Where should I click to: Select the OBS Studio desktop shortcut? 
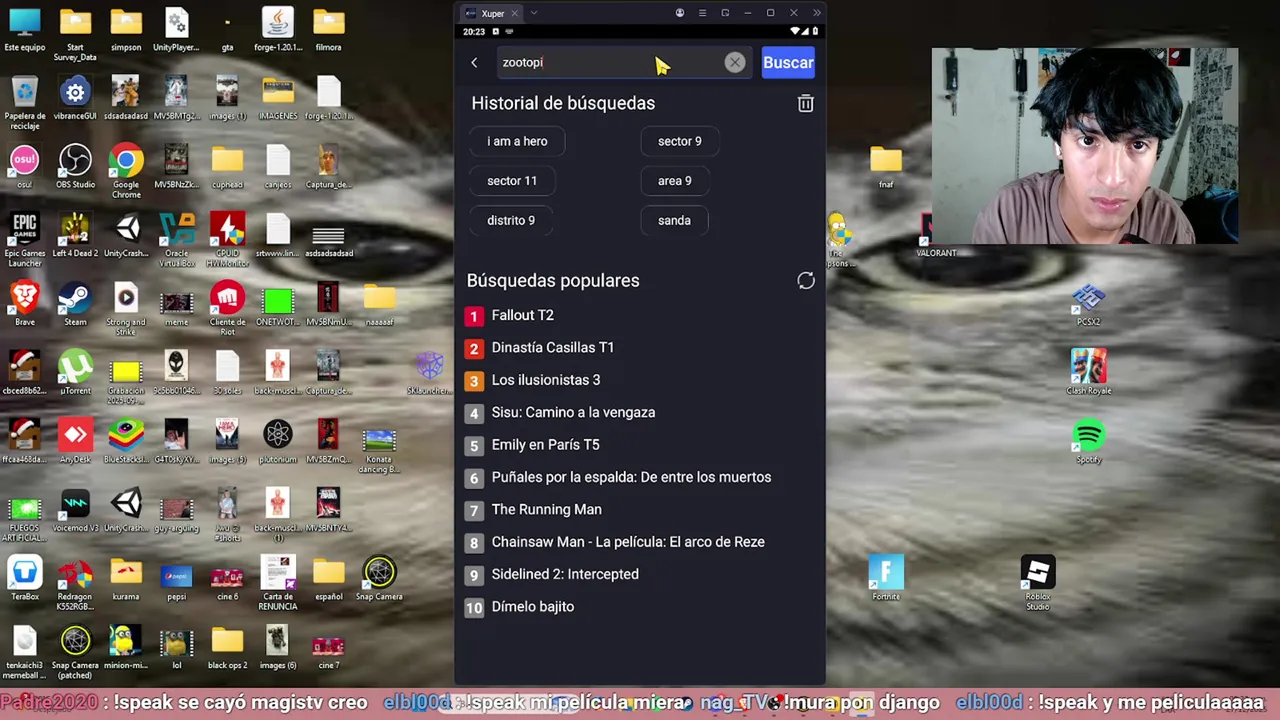76,166
